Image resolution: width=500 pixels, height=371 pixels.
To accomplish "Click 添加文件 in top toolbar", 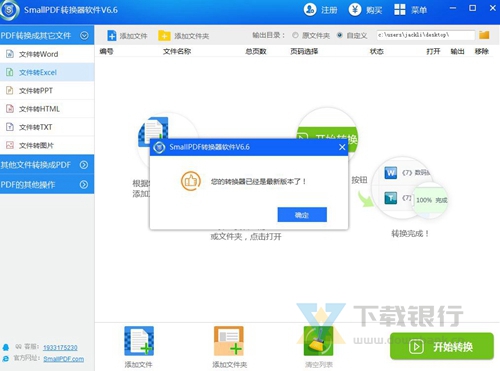I will (x=127, y=36).
